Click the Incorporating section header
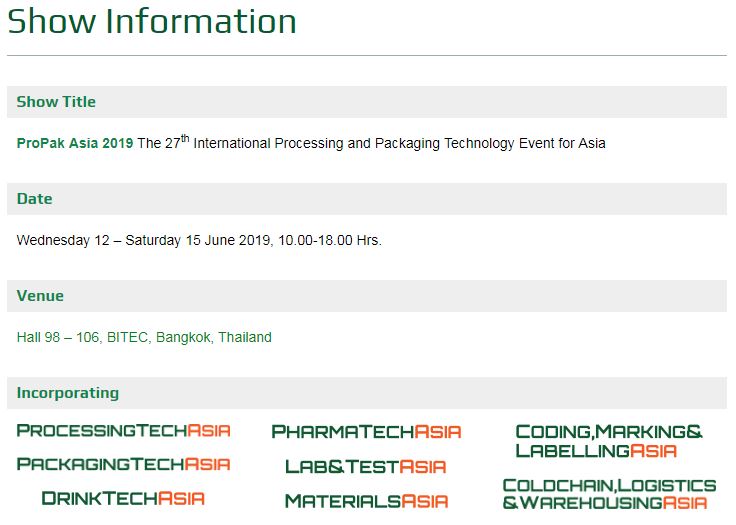The height and width of the screenshot is (525, 736). point(367,393)
